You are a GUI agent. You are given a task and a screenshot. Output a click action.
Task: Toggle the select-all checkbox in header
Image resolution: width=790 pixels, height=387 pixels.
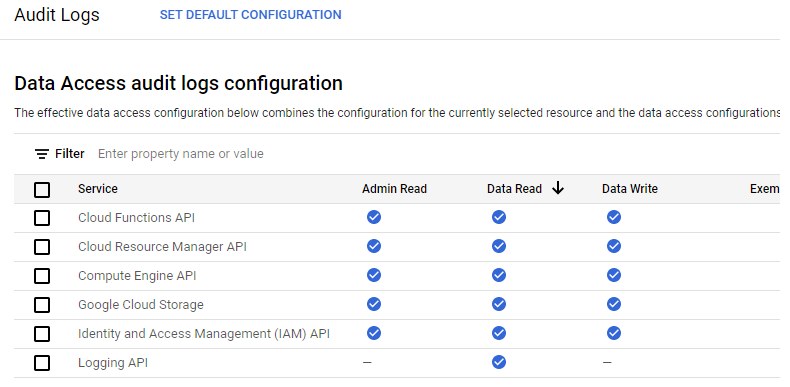click(x=42, y=189)
